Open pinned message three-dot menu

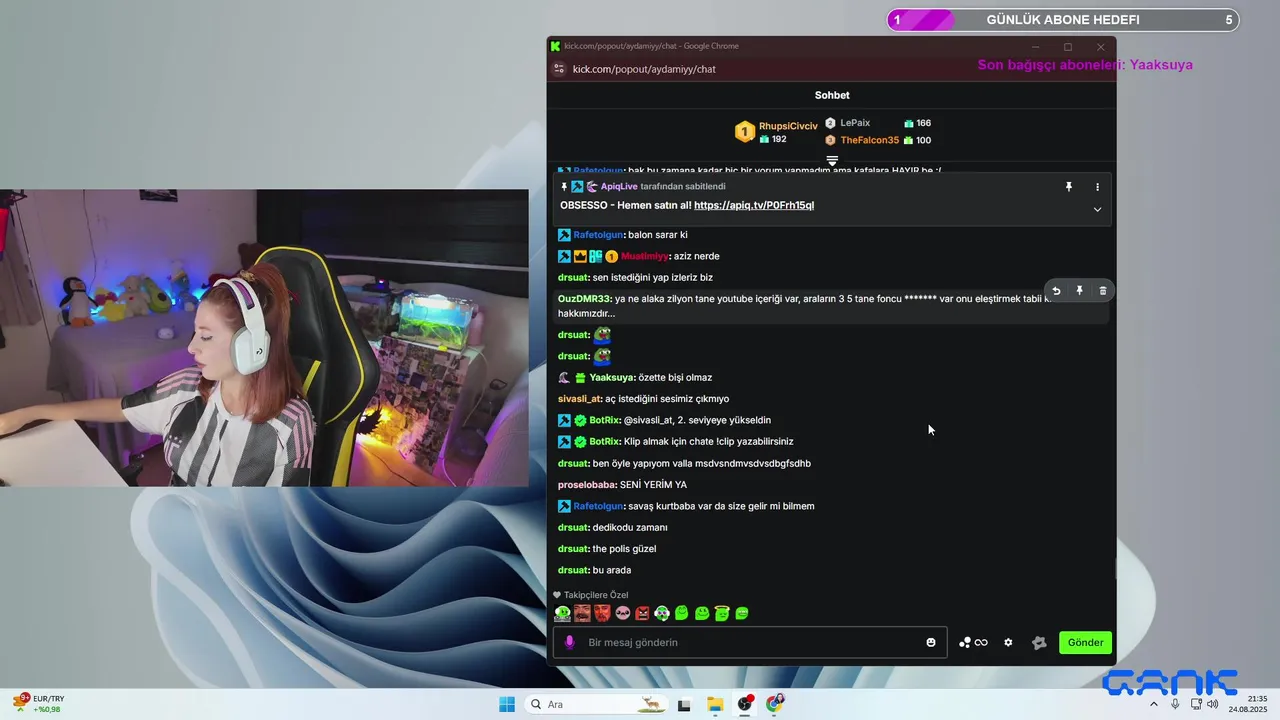point(1097,187)
